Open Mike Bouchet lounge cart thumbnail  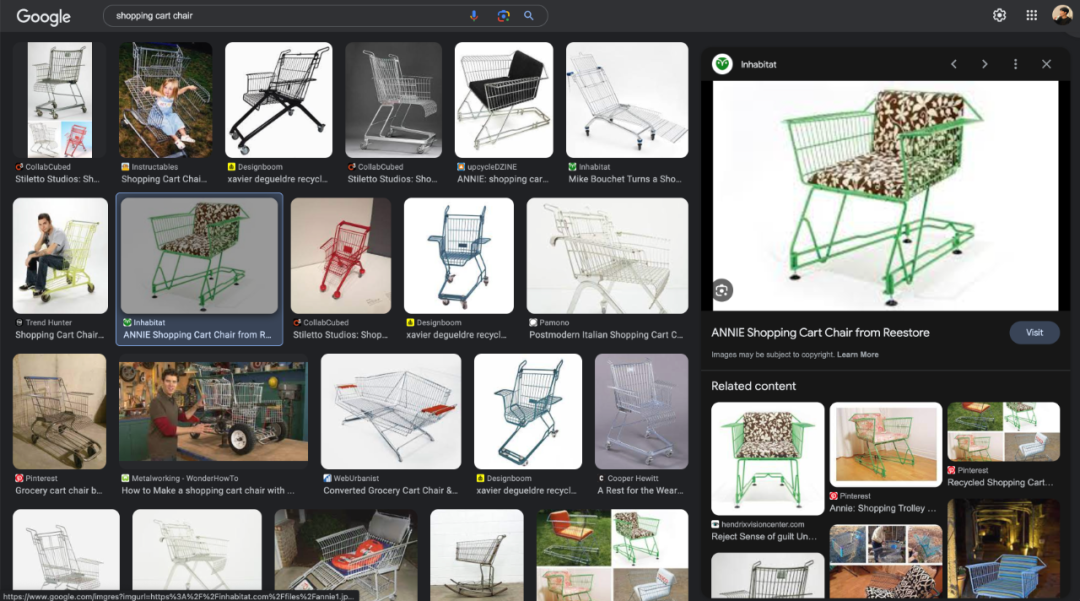(627, 101)
